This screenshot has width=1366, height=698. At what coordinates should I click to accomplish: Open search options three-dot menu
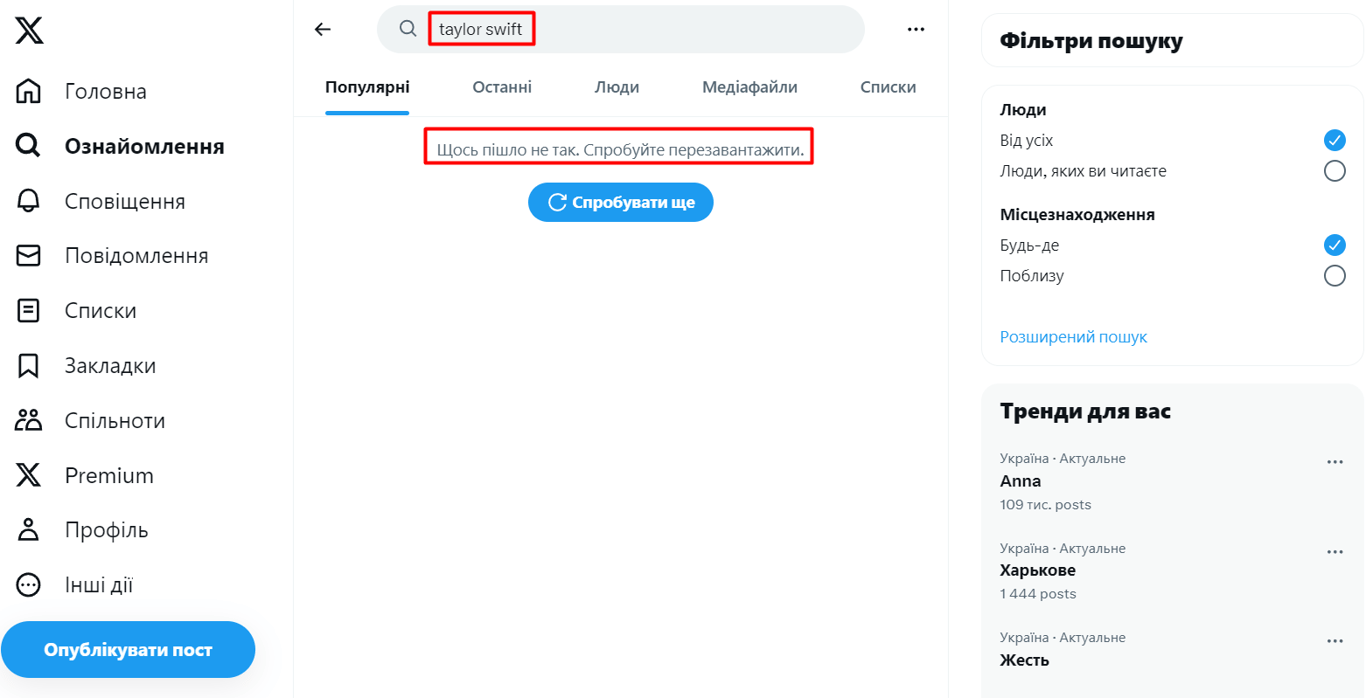point(916,30)
